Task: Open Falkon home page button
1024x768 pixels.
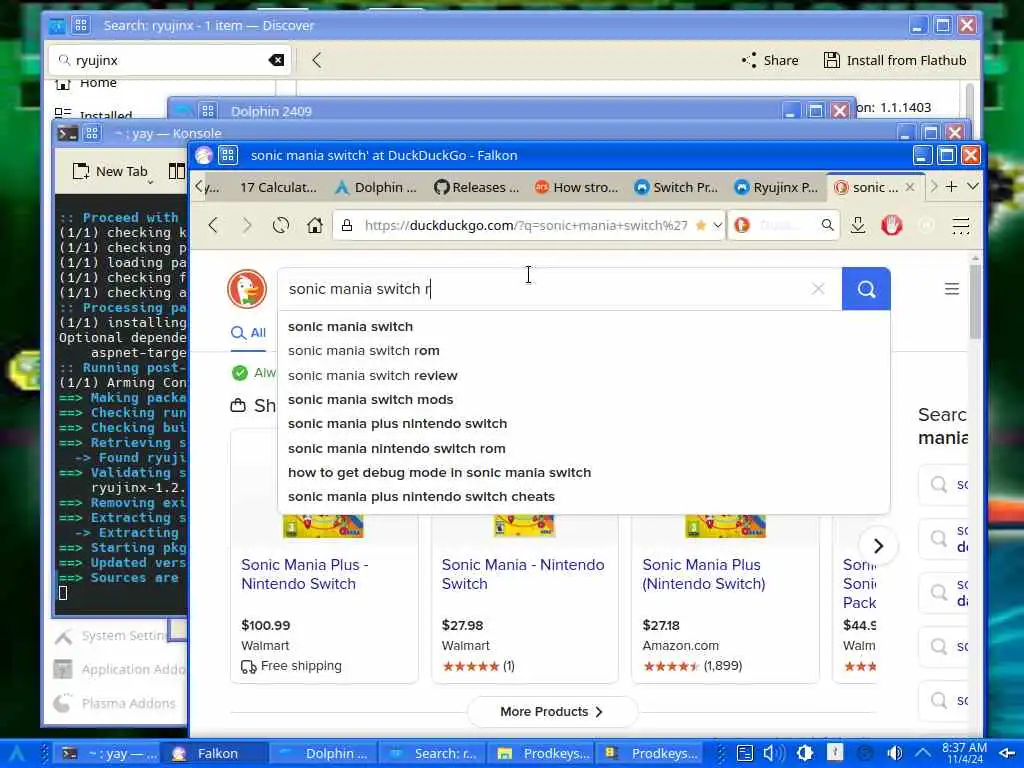Action: [x=315, y=225]
